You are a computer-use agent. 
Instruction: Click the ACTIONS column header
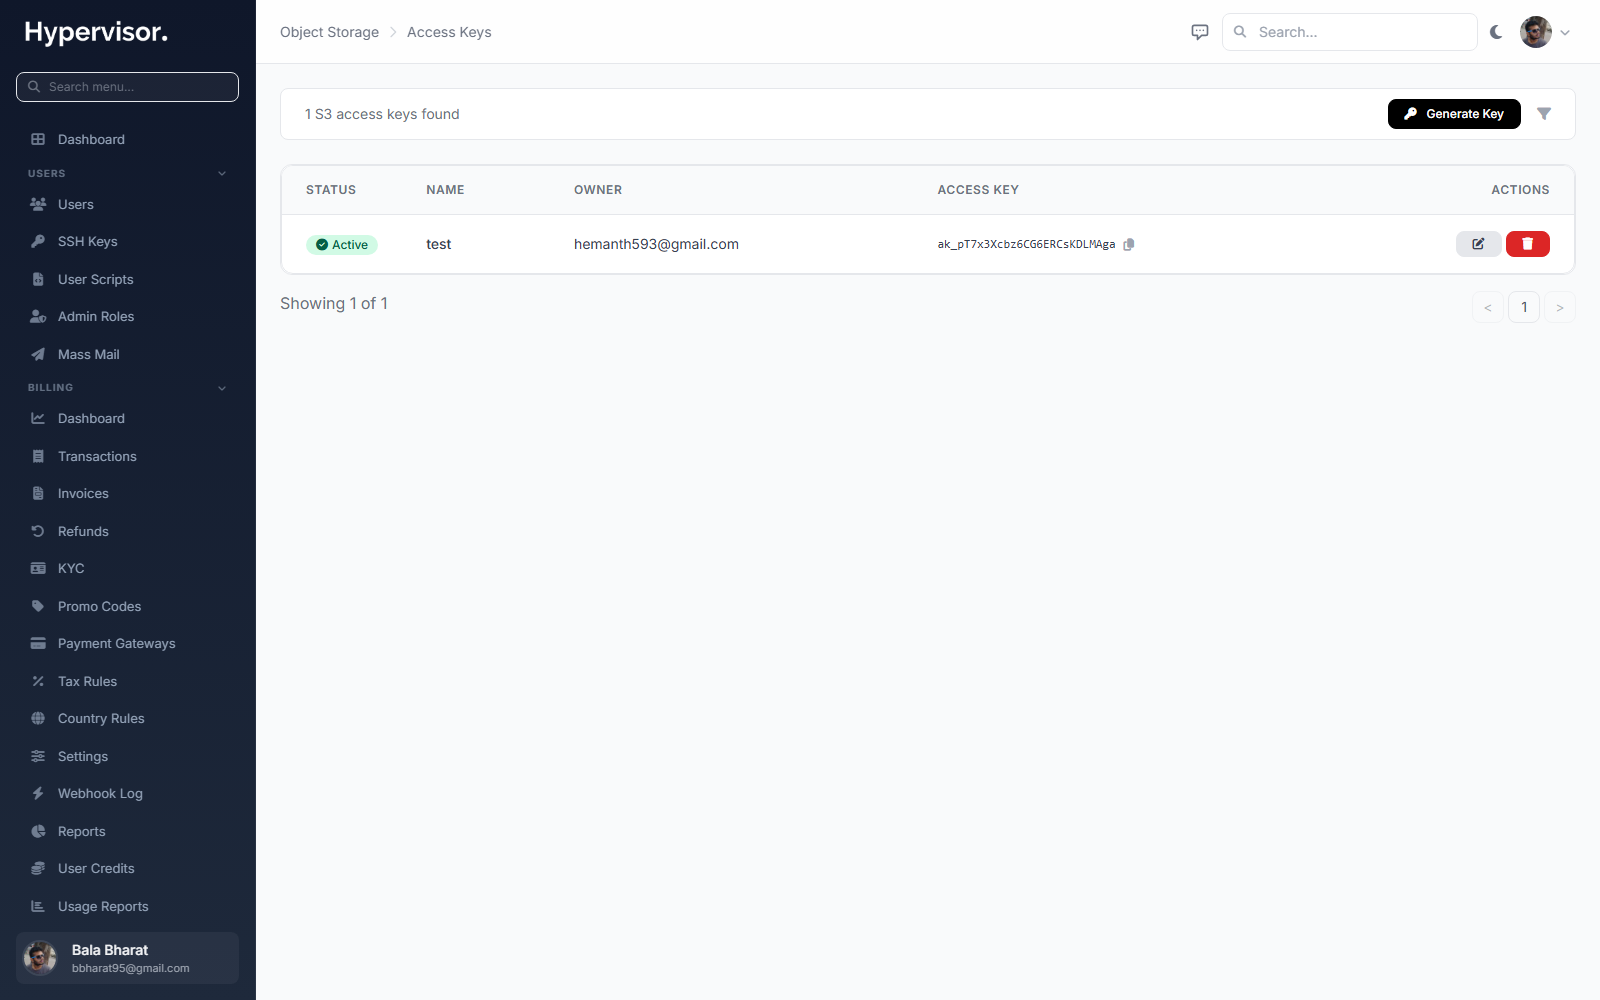(1520, 190)
